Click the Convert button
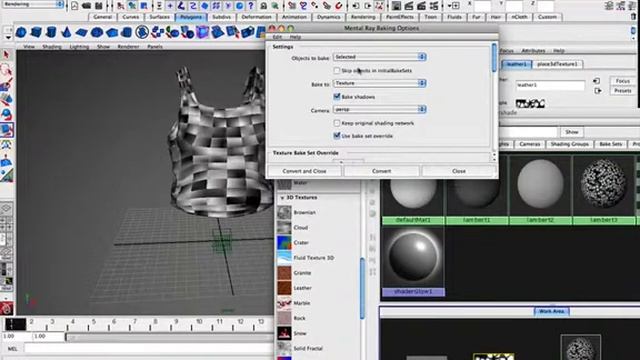The width and height of the screenshot is (640, 360). coord(382,171)
